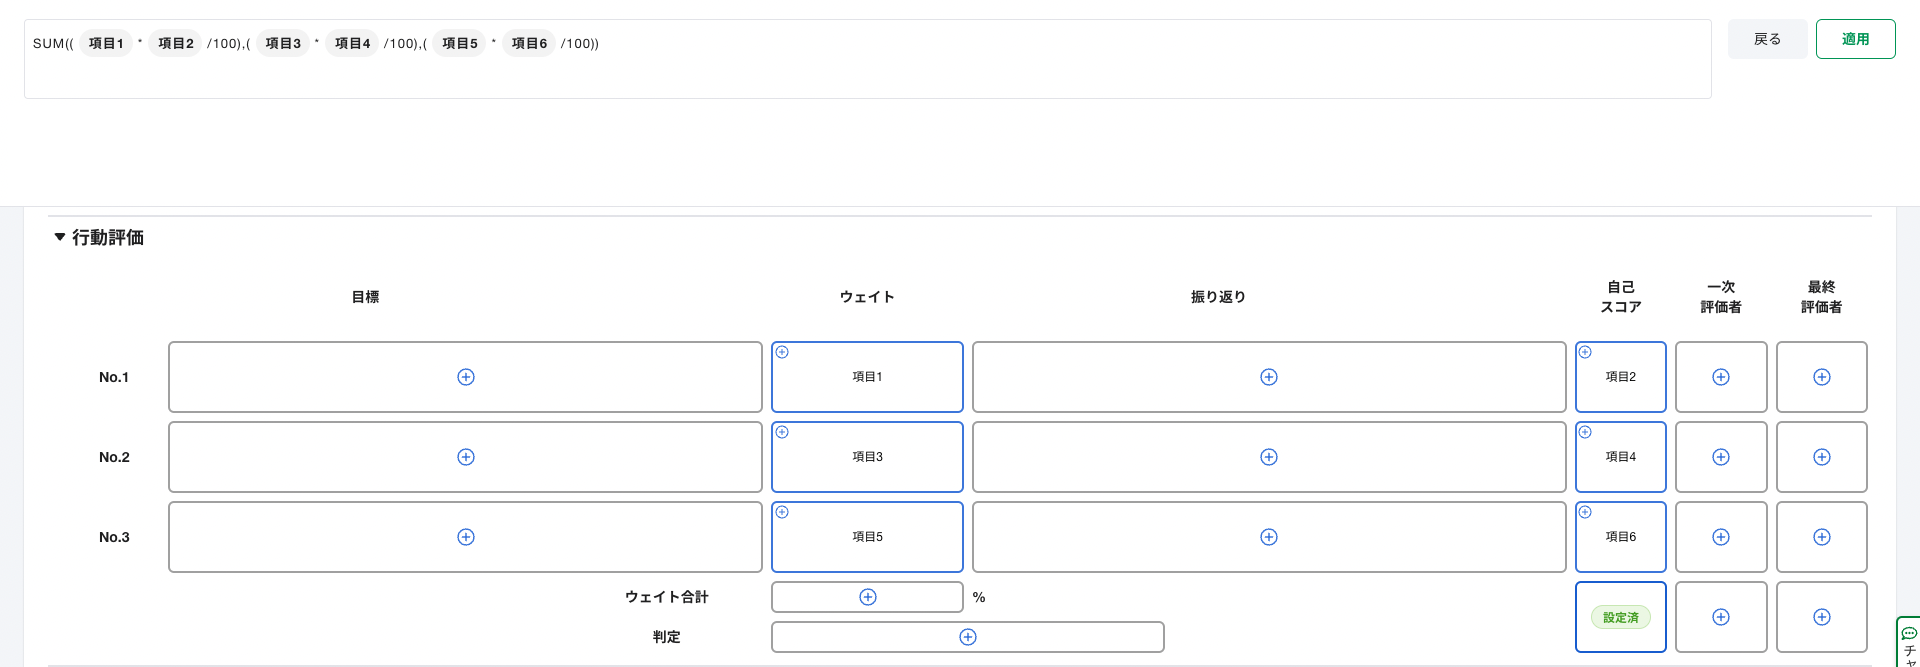This screenshot has height=667, width=1920.
Task: Add item to No.1 最終評価者 cell
Action: tap(1822, 377)
